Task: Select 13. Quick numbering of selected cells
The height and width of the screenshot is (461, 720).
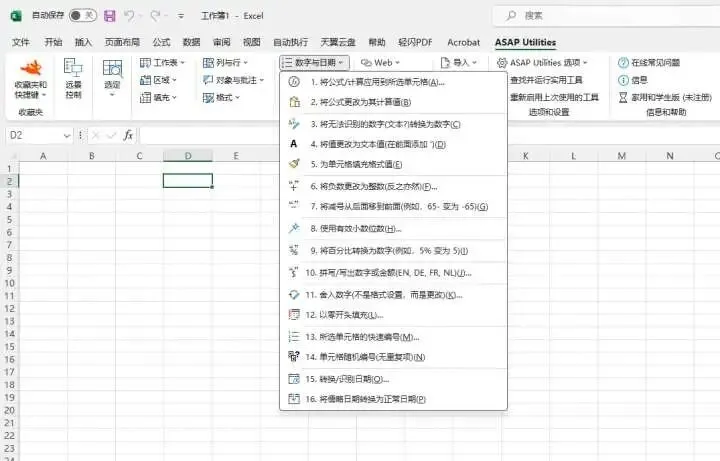Action: (x=393, y=337)
